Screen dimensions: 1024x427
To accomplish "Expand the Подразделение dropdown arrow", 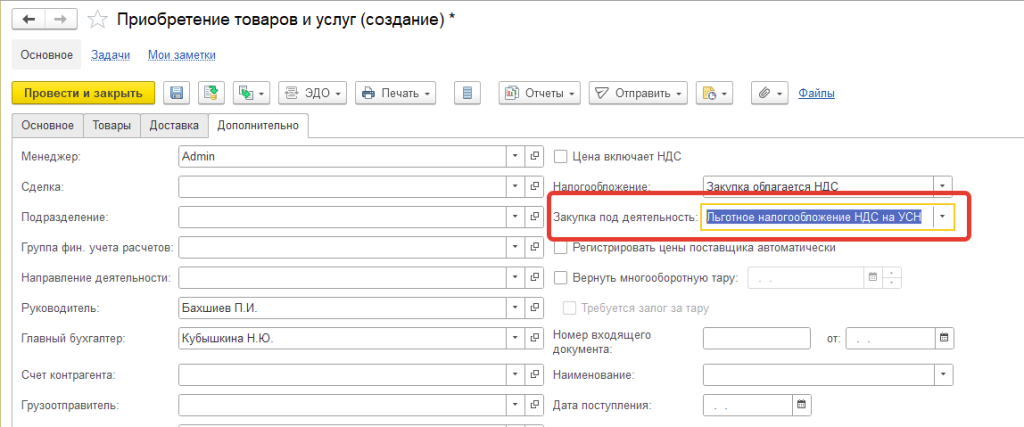I will (515, 217).
